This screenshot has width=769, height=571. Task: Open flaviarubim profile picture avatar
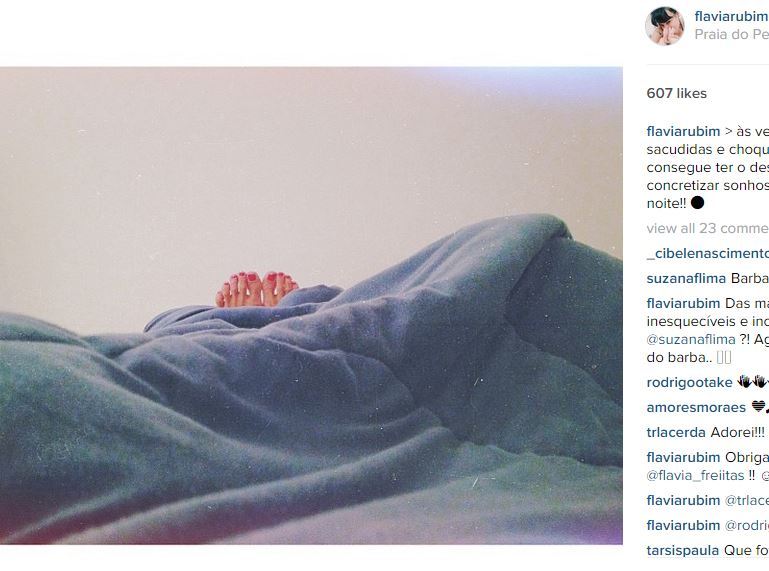(x=665, y=26)
